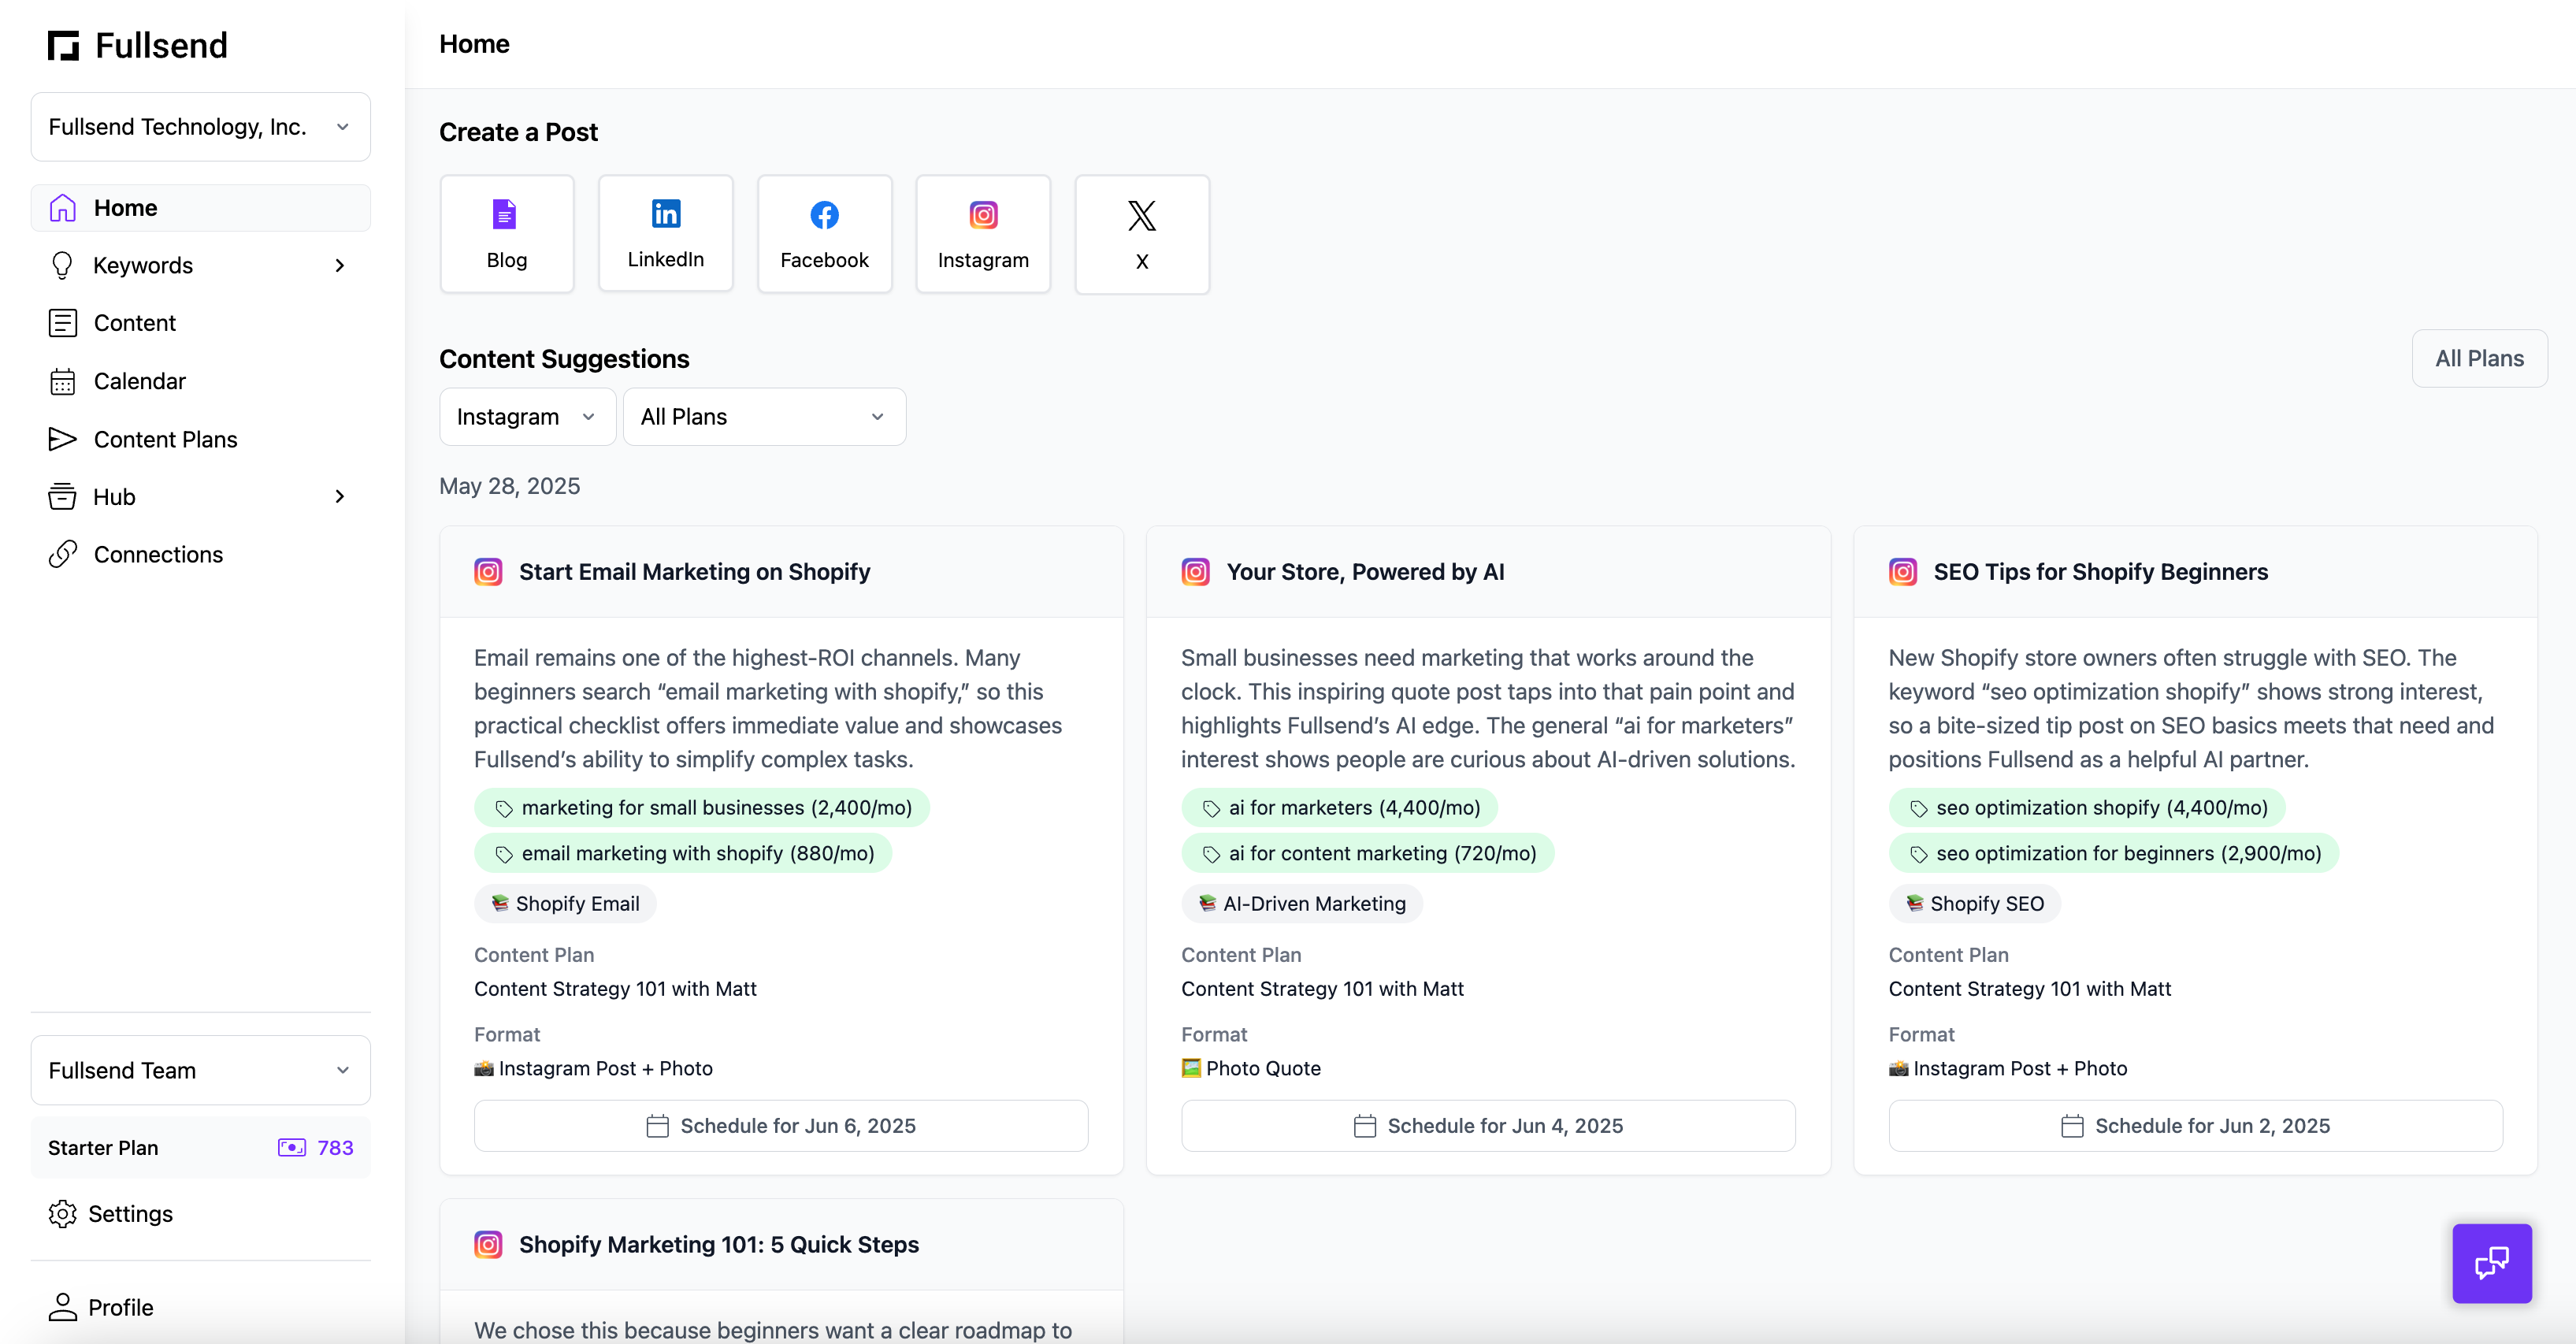This screenshot has width=2576, height=1344.
Task: Open the All Plans filter dropdown
Action: pyautogui.click(x=763, y=417)
